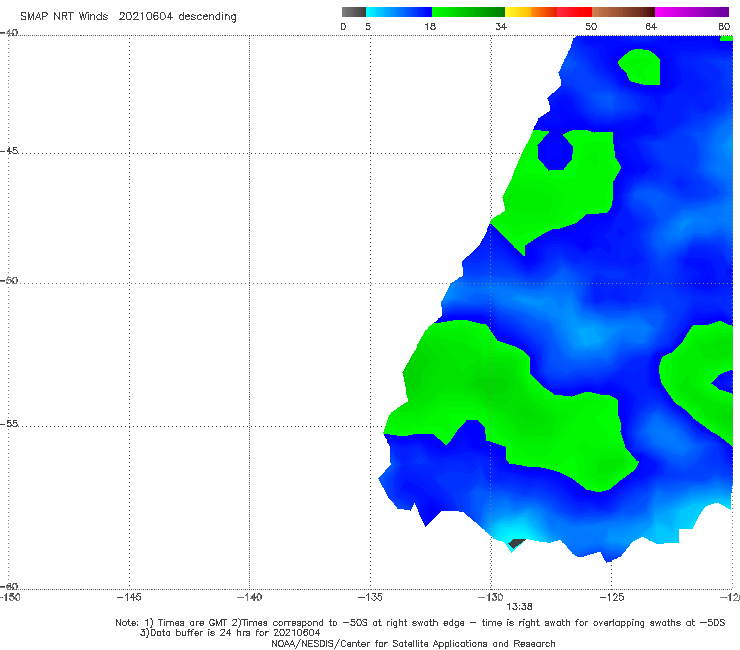
Task: Click the longitude label '-125'
Action: [x=612, y=597]
